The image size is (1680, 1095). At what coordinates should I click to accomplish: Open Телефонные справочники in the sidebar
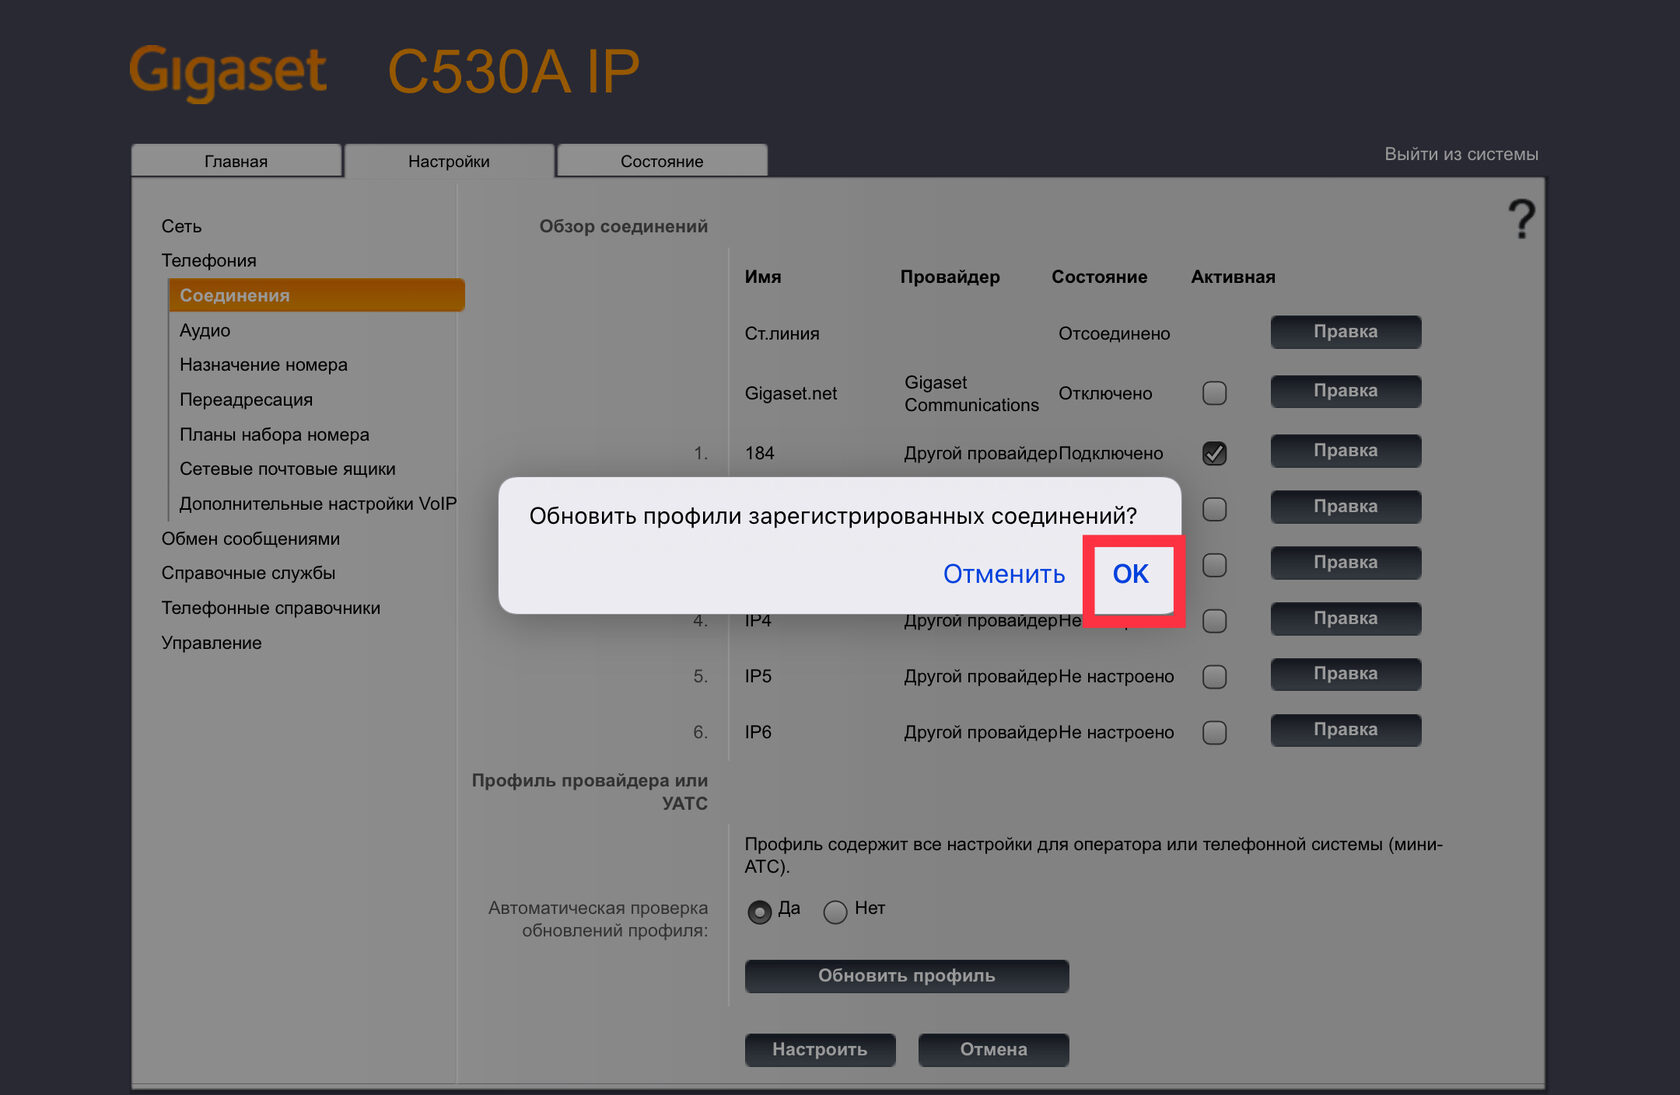271,608
